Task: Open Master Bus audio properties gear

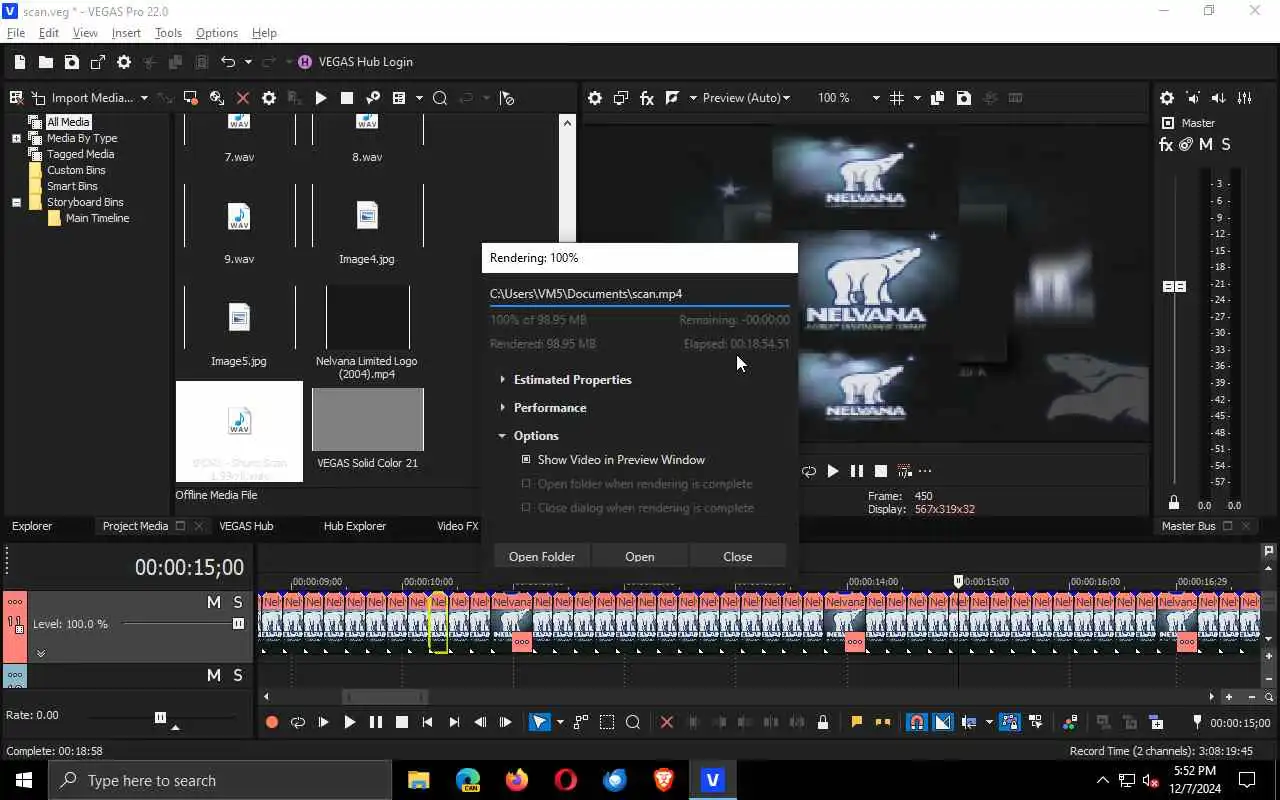Action: coord(1167,98)
